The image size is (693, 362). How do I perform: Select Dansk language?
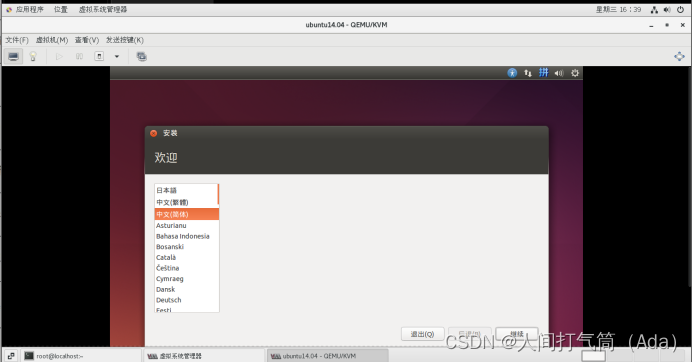pos(187,289)
